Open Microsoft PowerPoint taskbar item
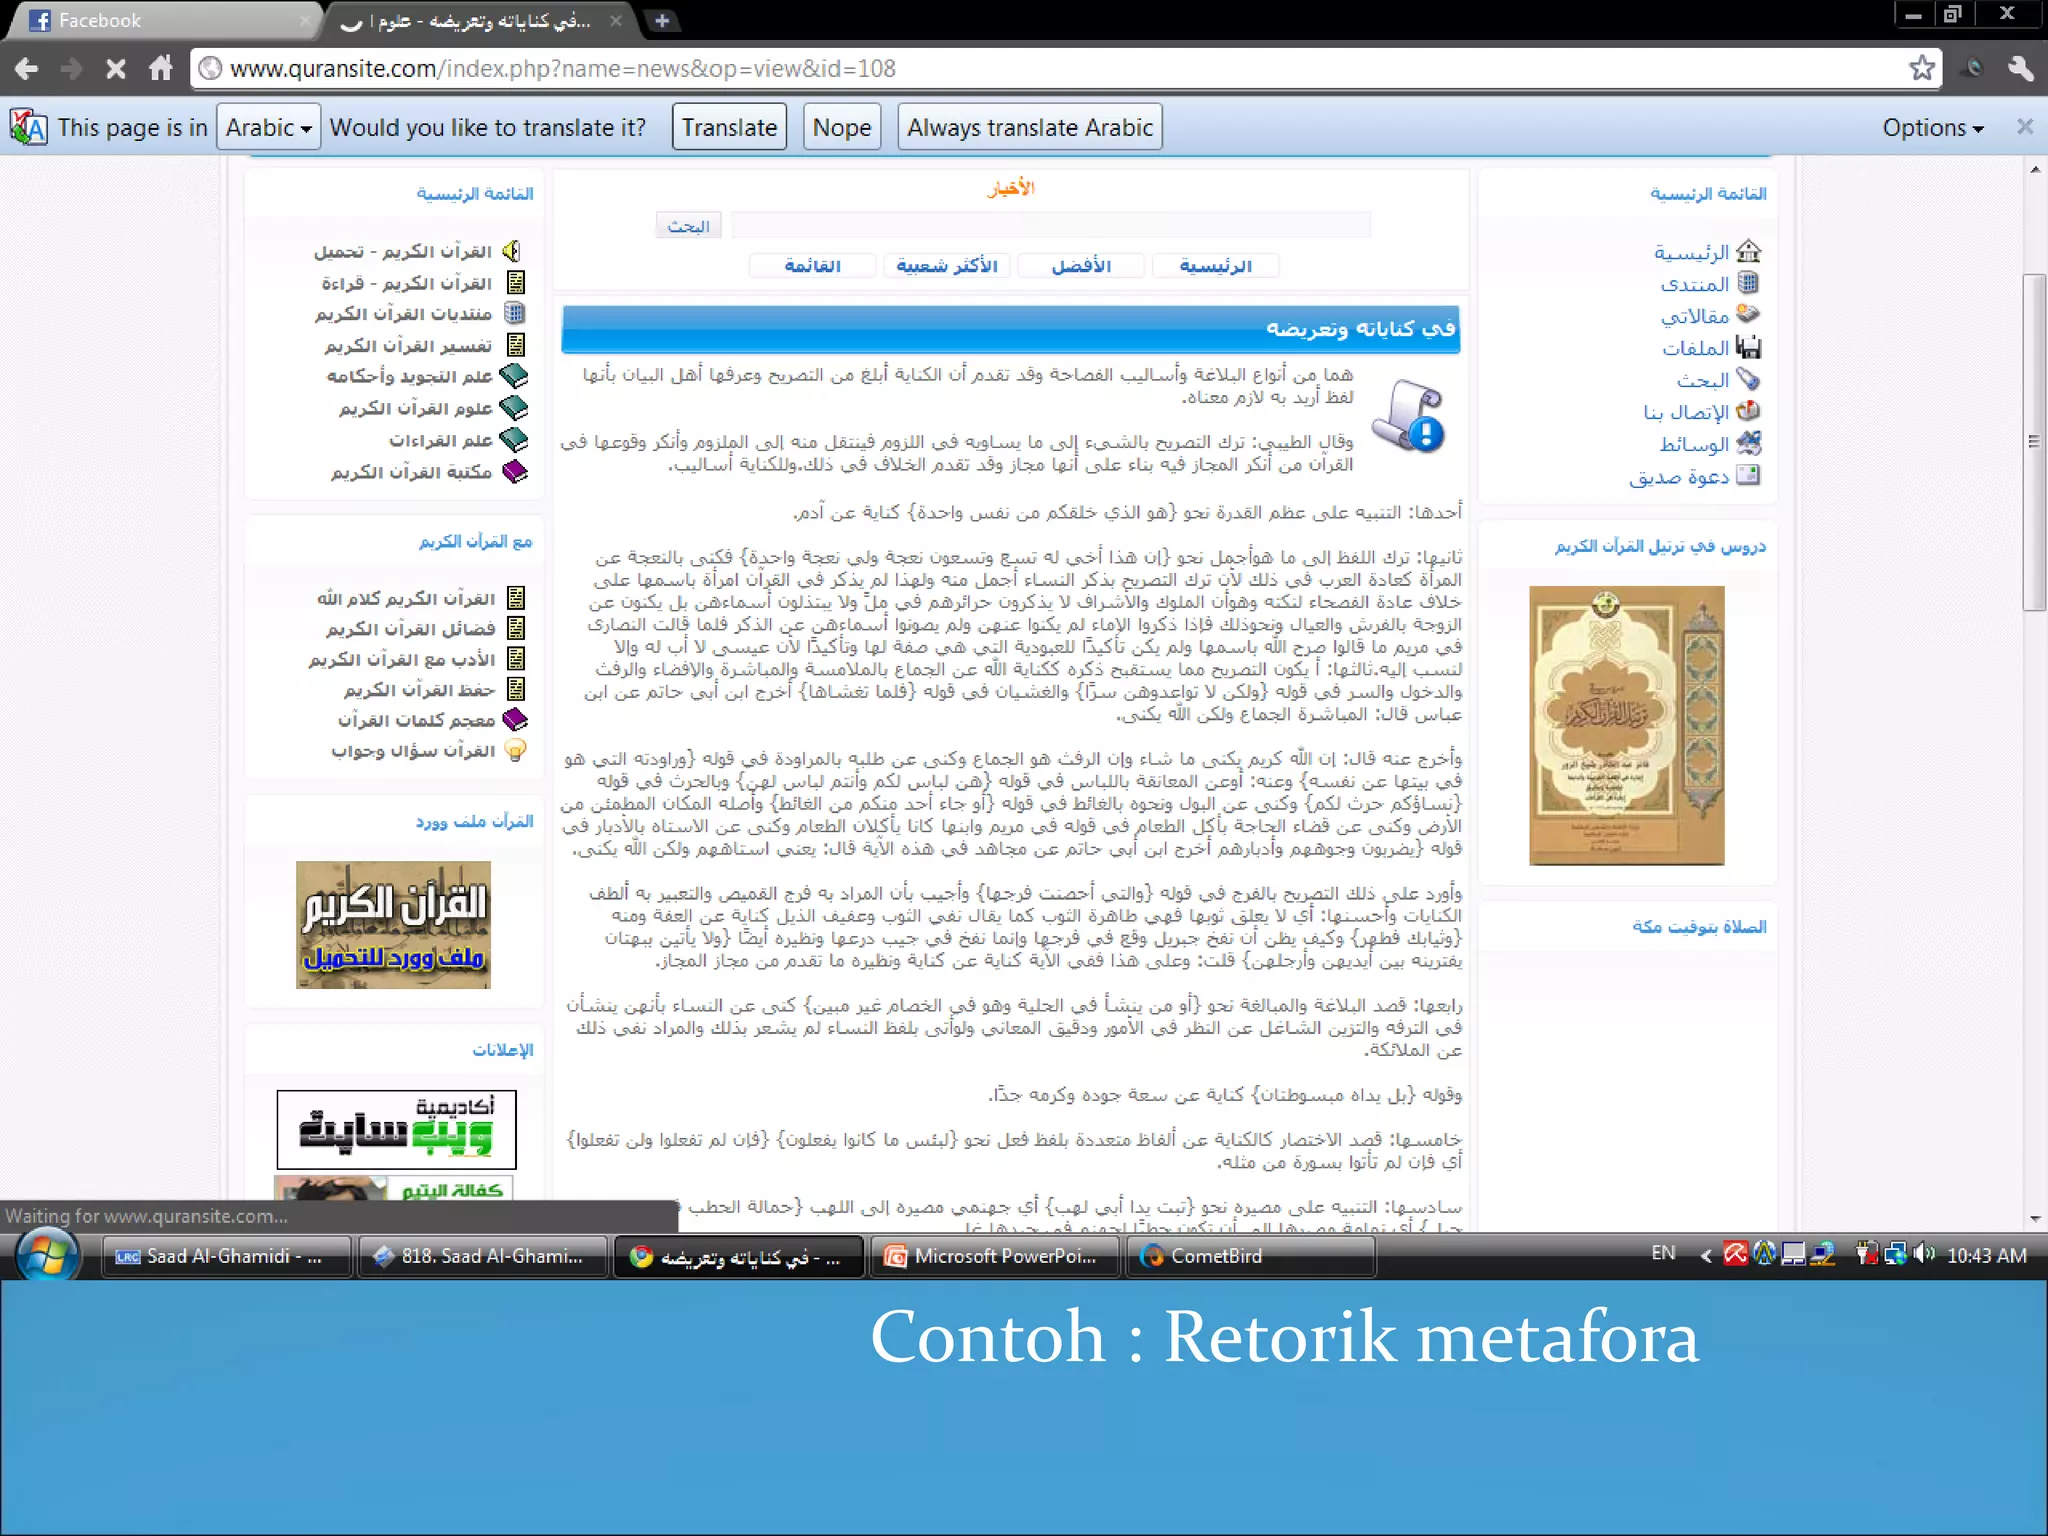The image size is (2048, 1536). (994, 1256)
